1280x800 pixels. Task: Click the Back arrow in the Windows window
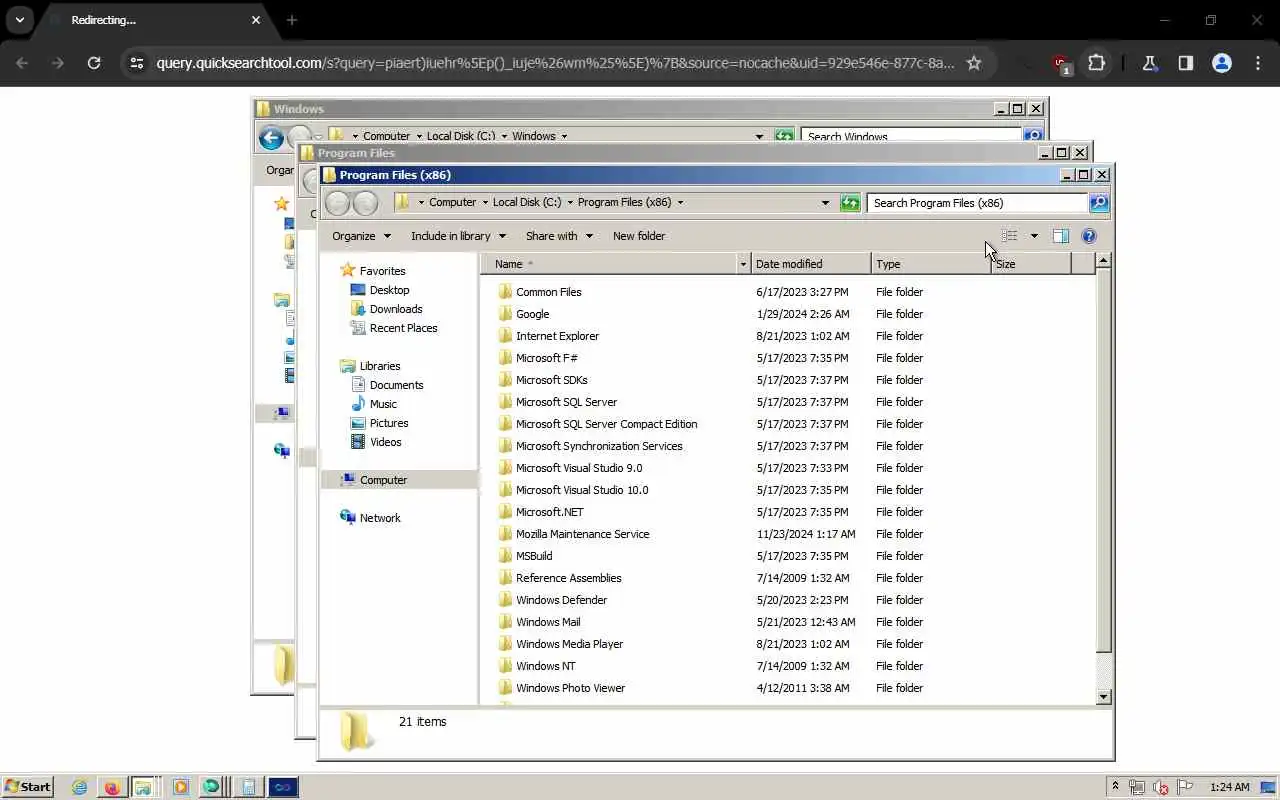(271, 138)
